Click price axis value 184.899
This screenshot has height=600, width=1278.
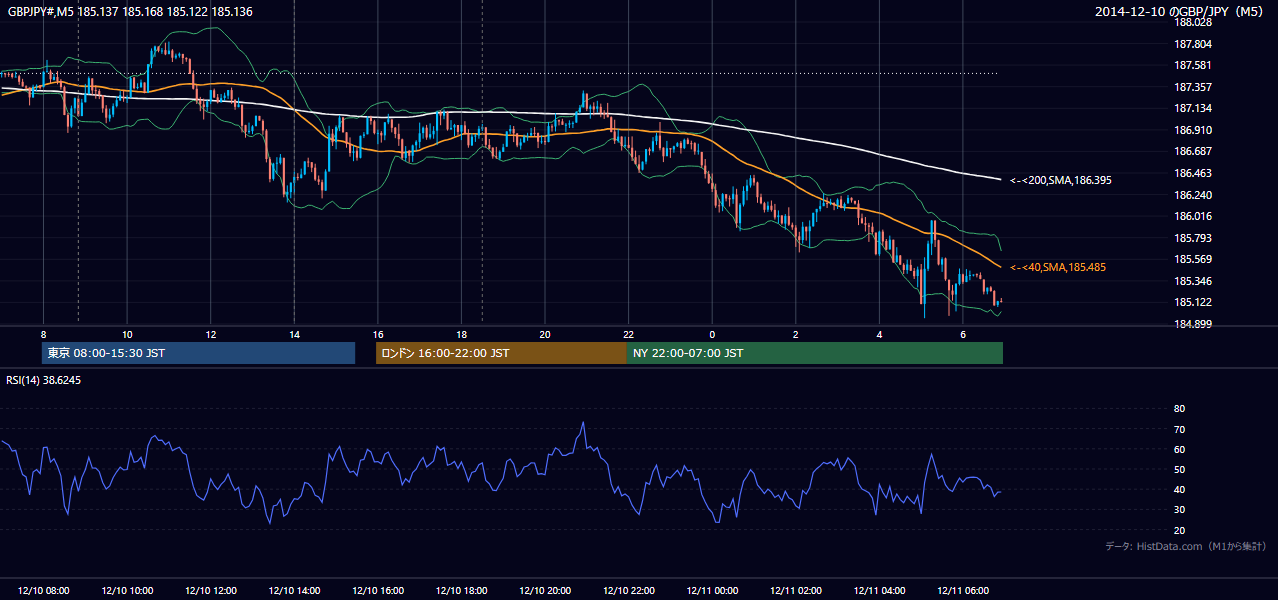tap(1193, 324)
